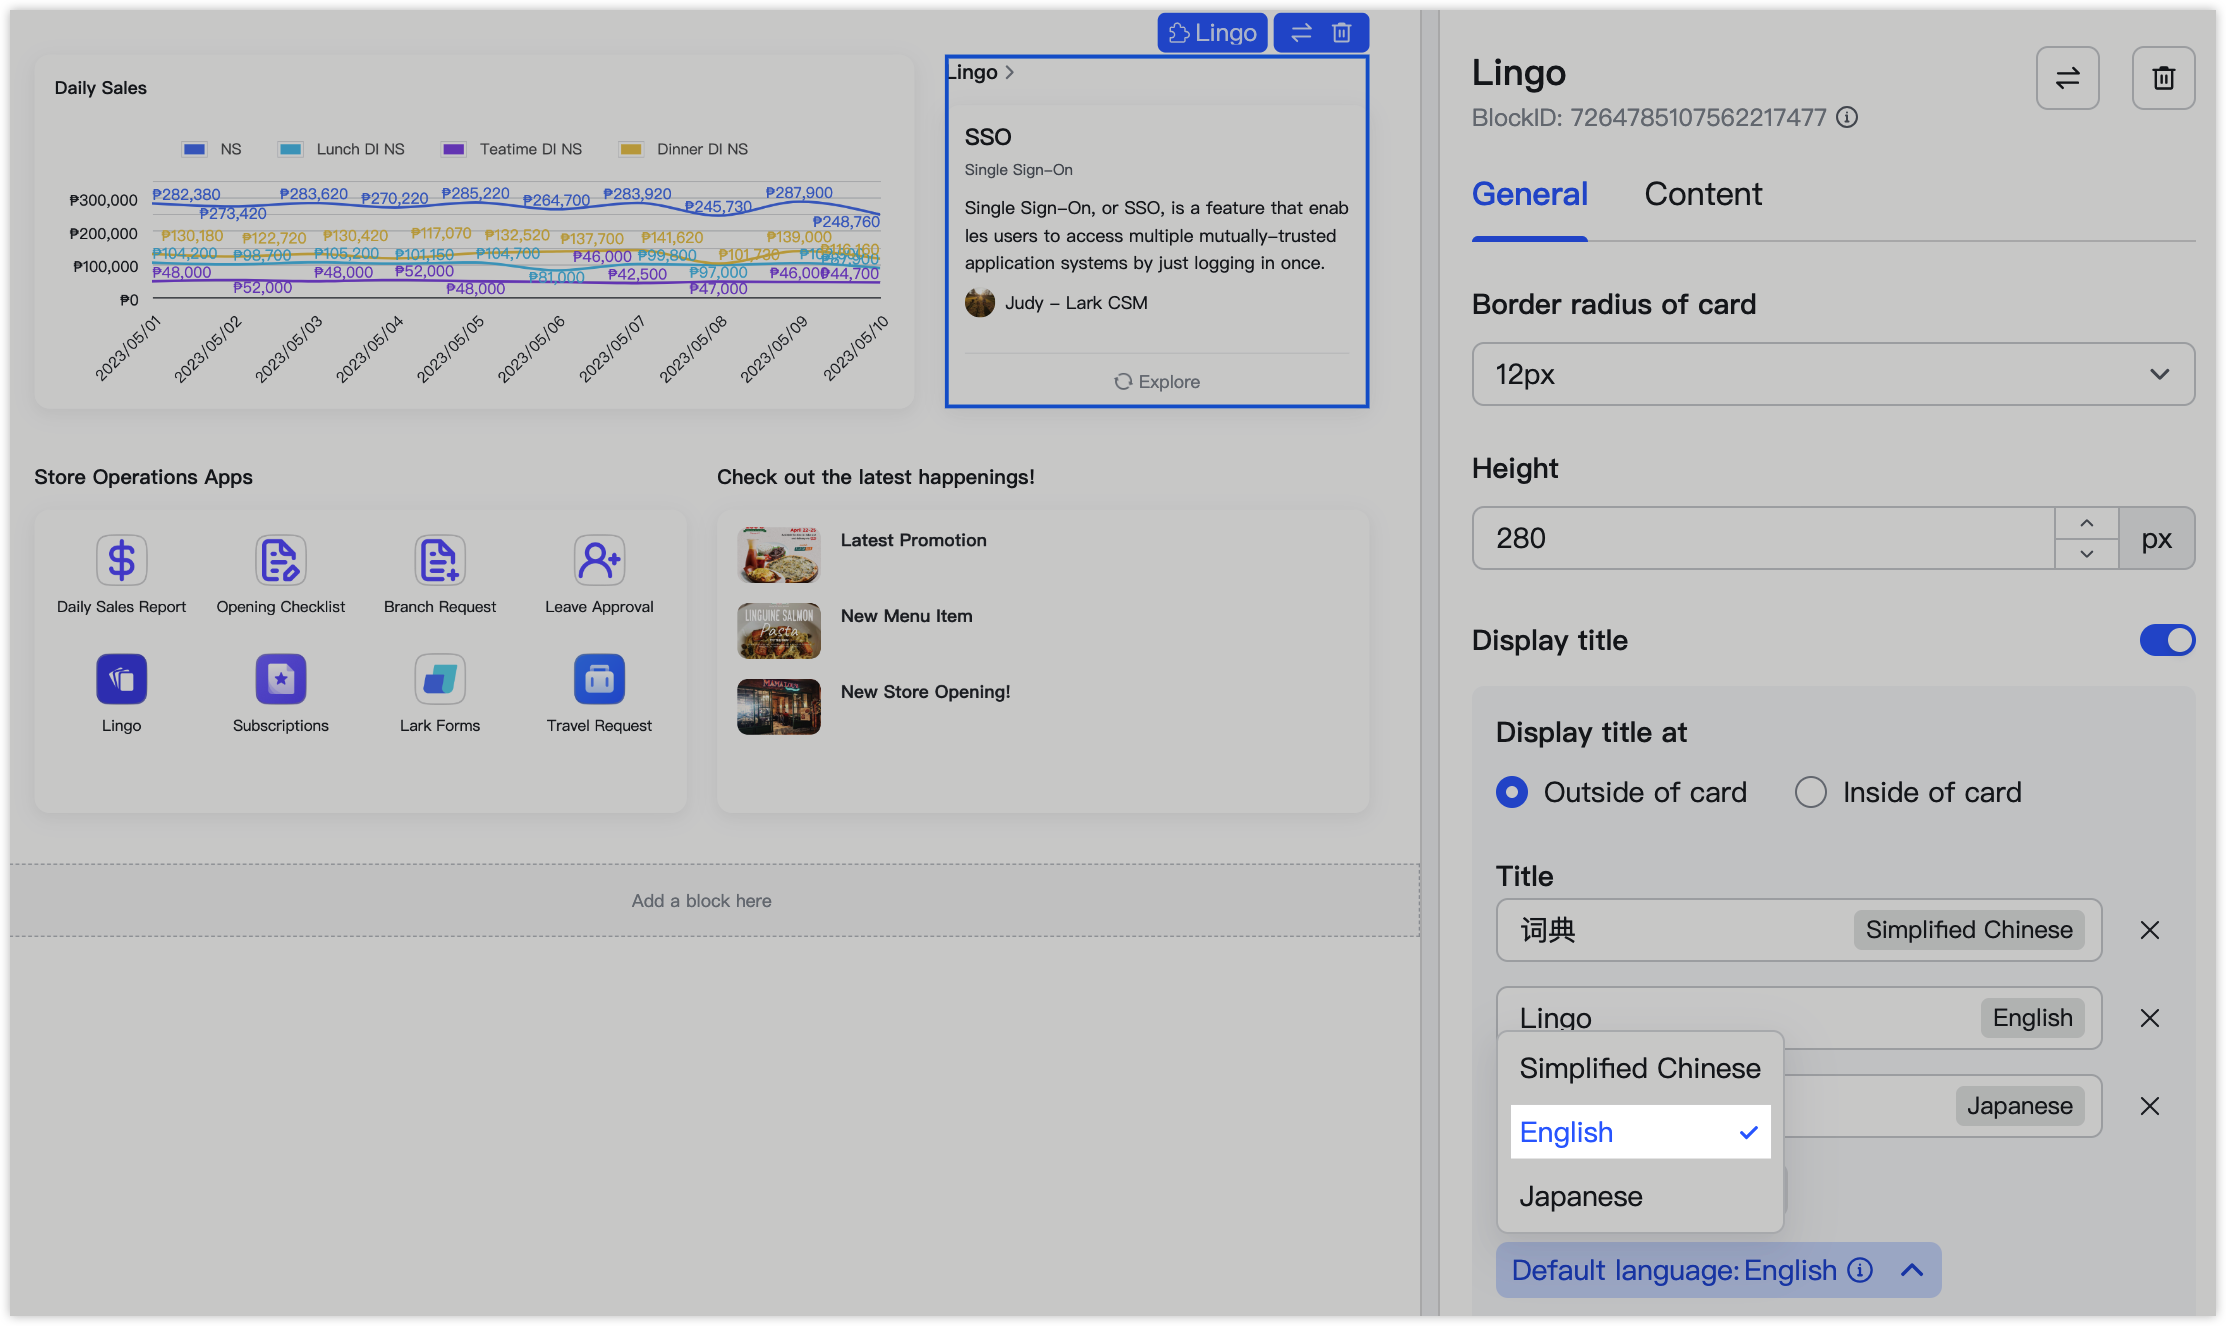Viewport: 2226px width, 1326px height.
Task: Open the Travel Request app icon
Action: (599, 680)
